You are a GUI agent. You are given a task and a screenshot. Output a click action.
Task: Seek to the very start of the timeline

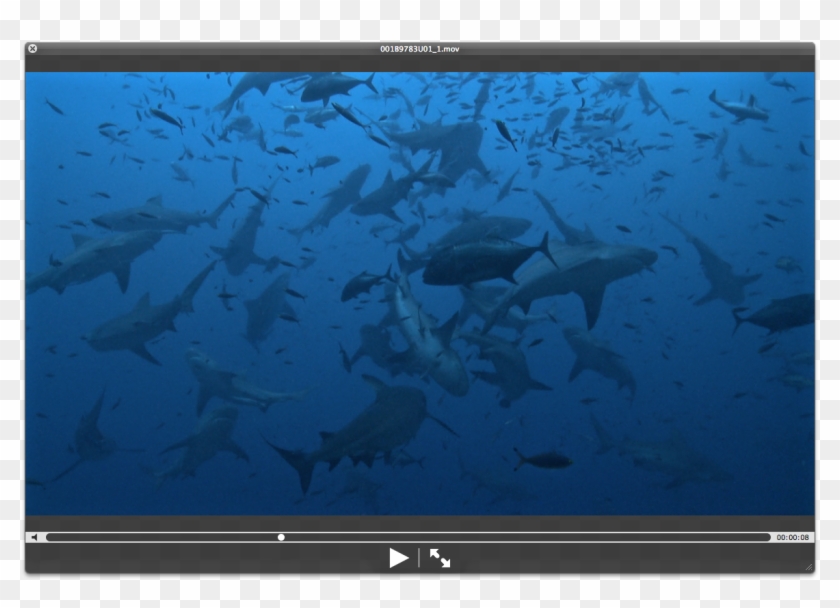pyautogui.click(x=48, y=537)
